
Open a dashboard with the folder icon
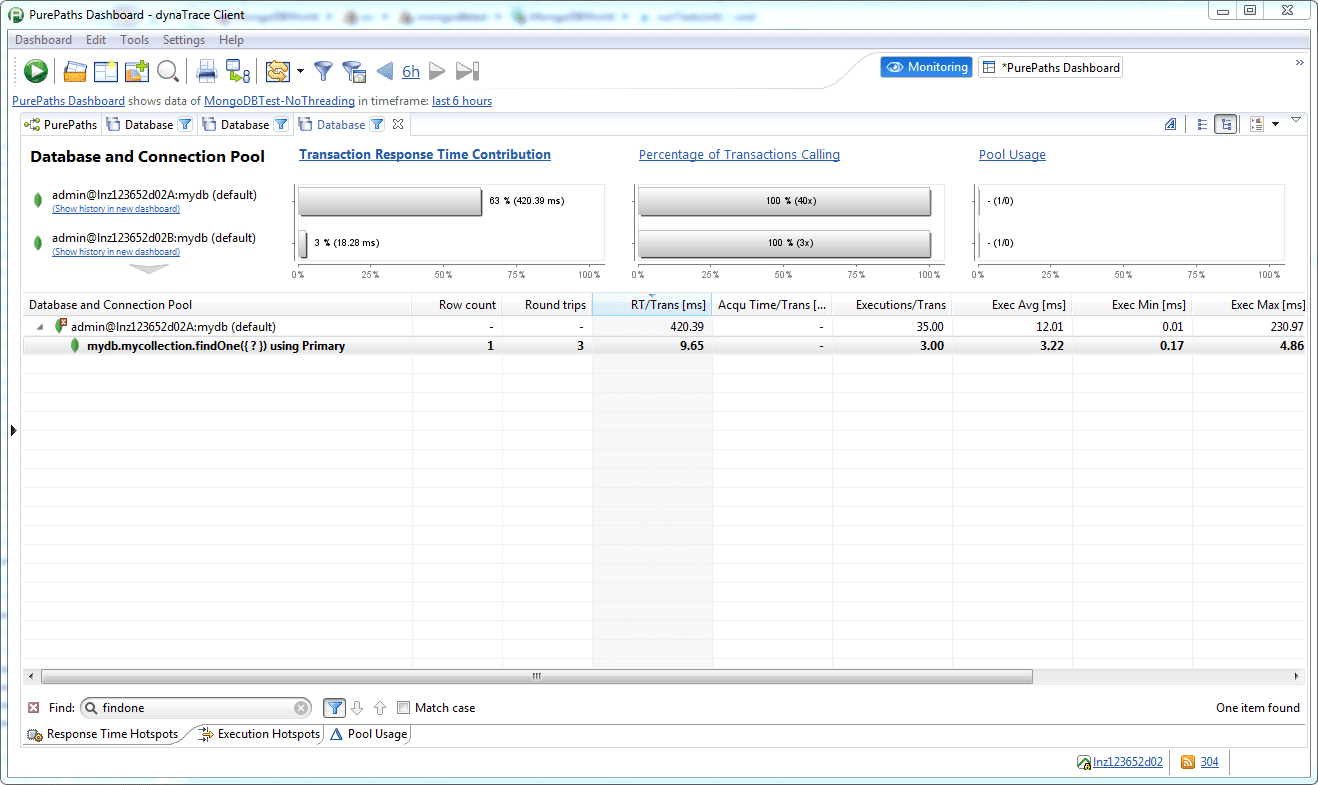coord(75,71)
